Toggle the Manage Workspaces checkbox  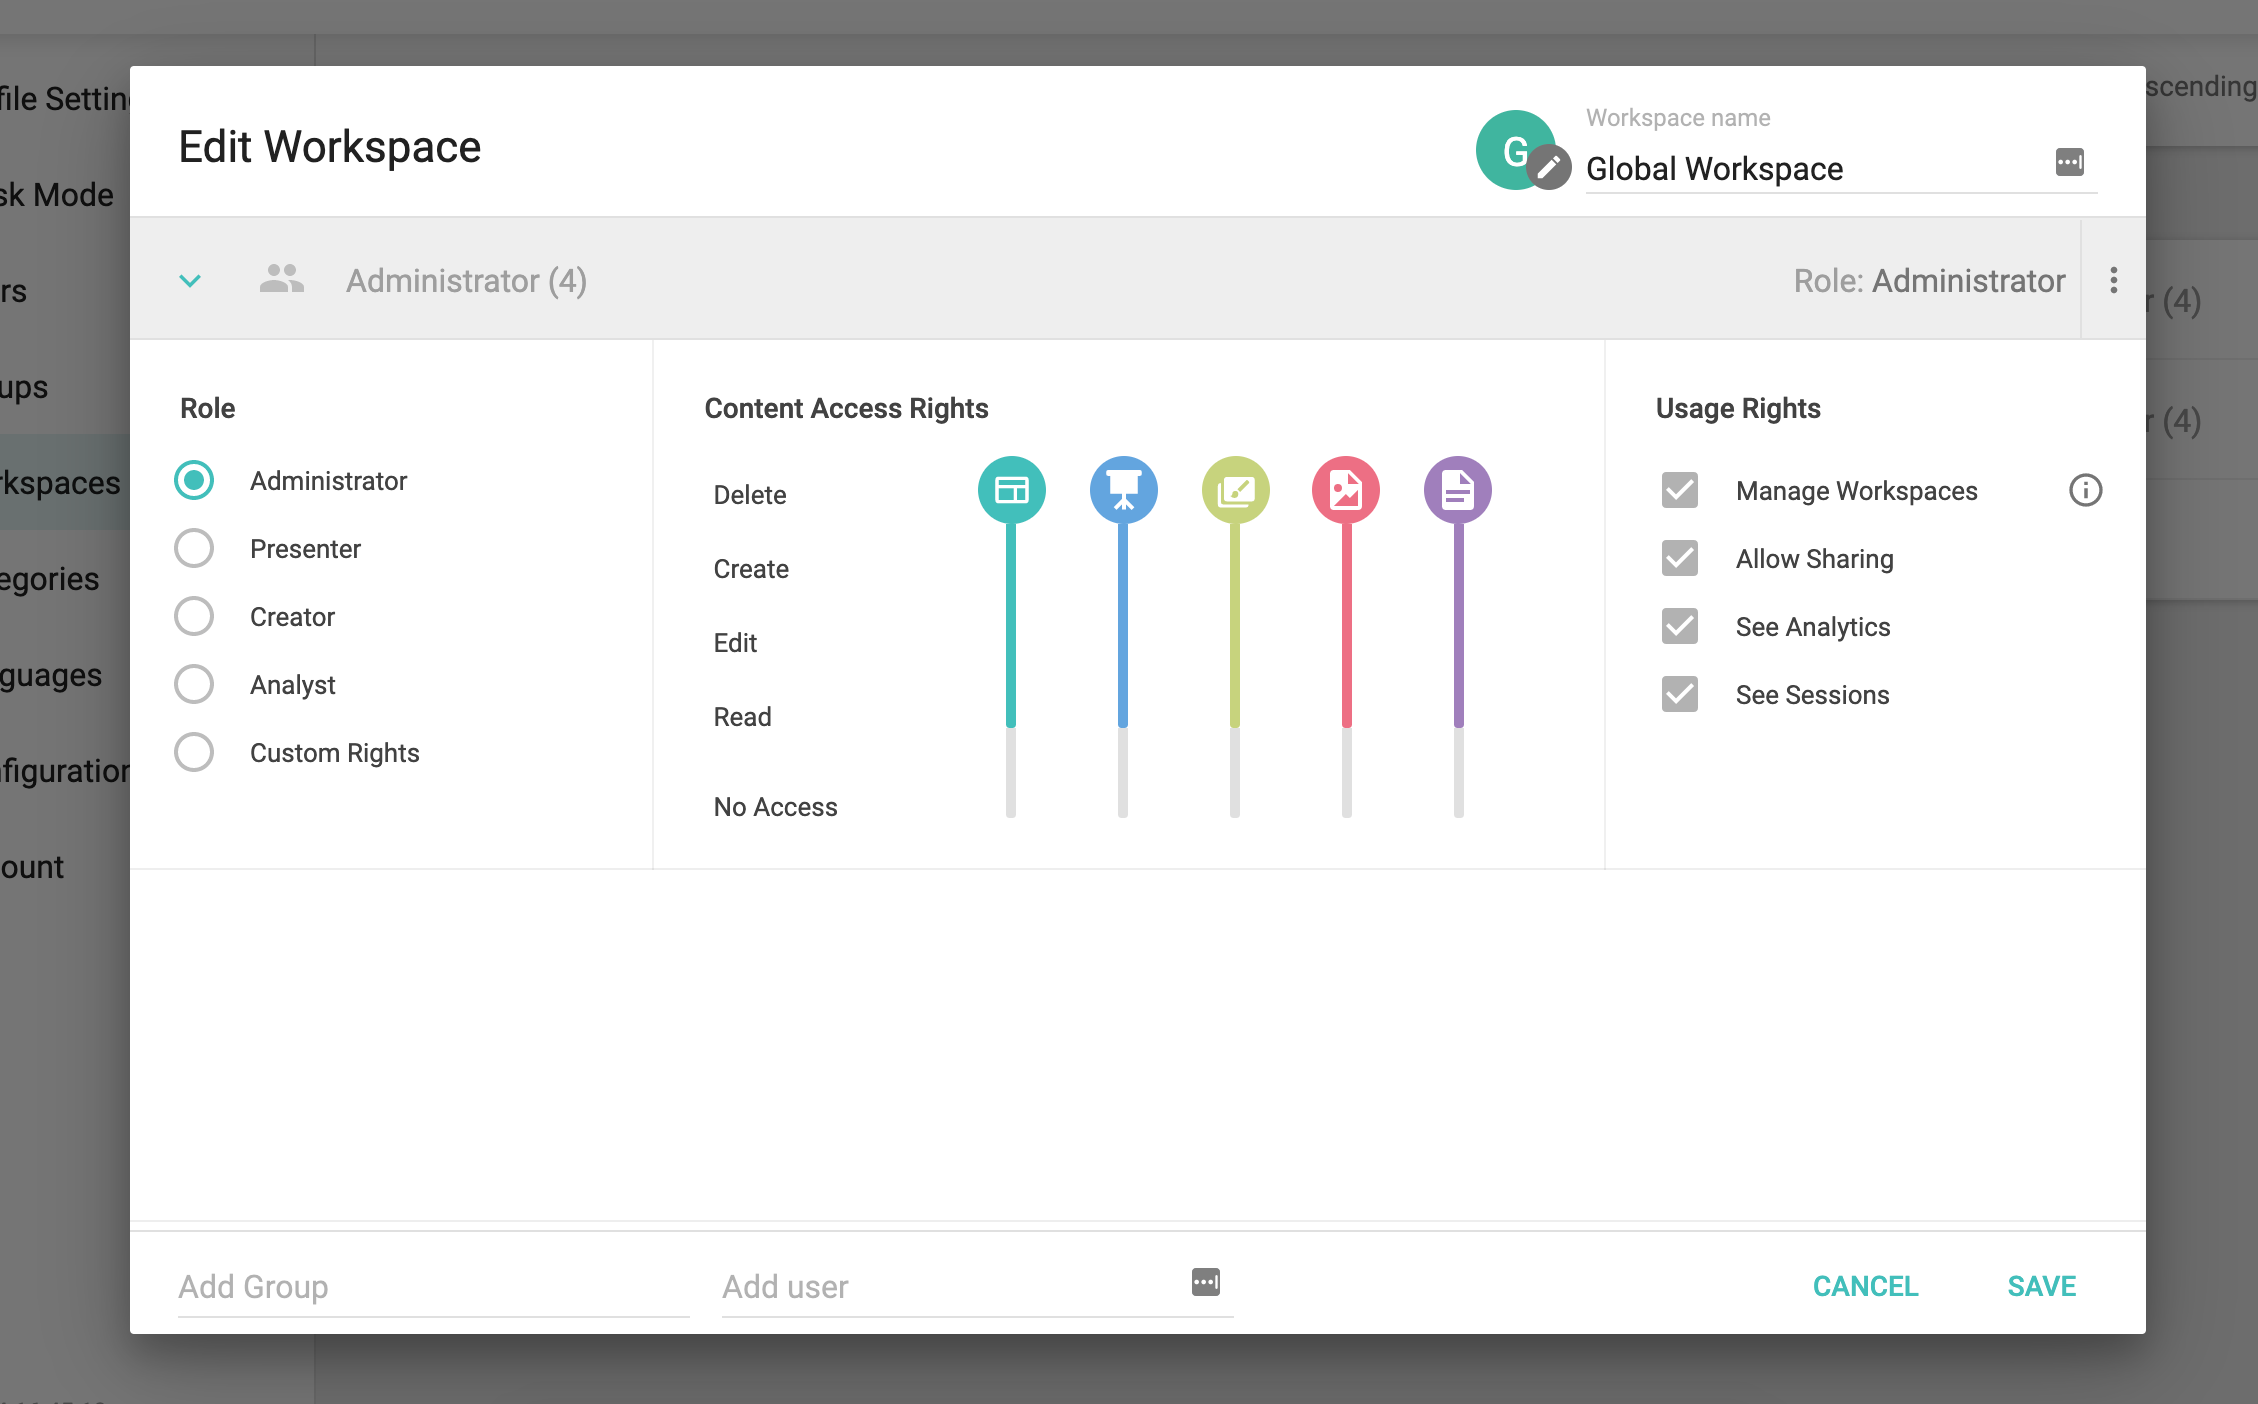1680,490
